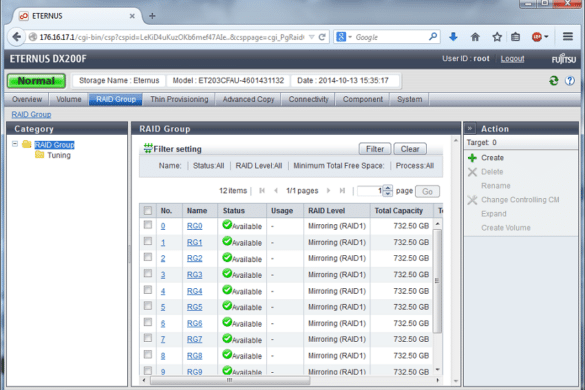Click the green ETERNUS refresh icon
Viewport: 585px width, 390px height.
tap(554, 80)
